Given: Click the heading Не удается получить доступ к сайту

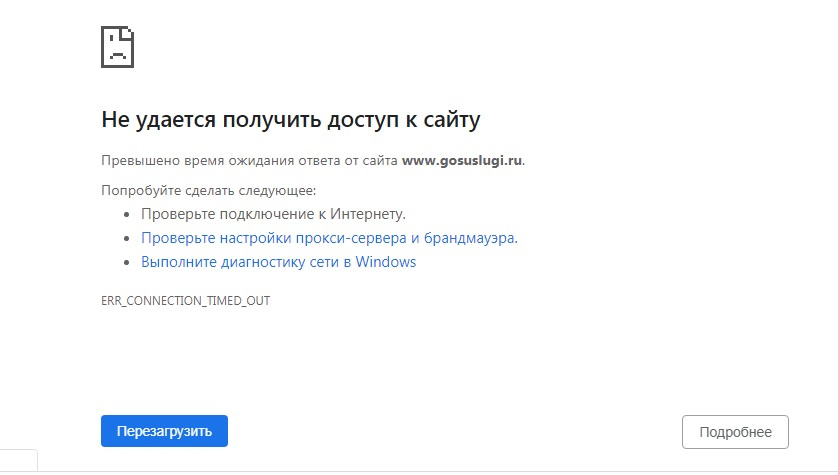Looking at the screenshot, I should (291, 119).
